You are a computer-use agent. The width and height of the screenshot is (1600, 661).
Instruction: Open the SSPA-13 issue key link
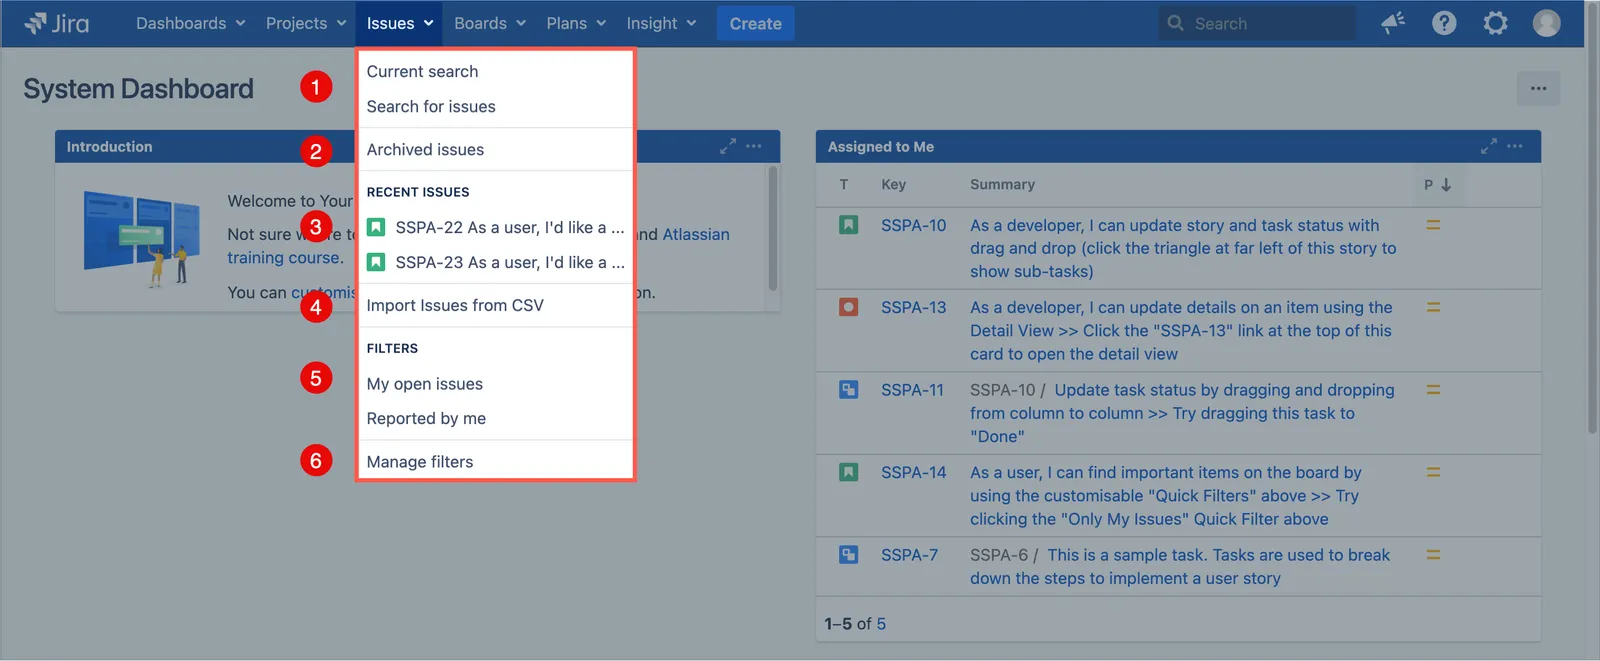tap(913, 307)
